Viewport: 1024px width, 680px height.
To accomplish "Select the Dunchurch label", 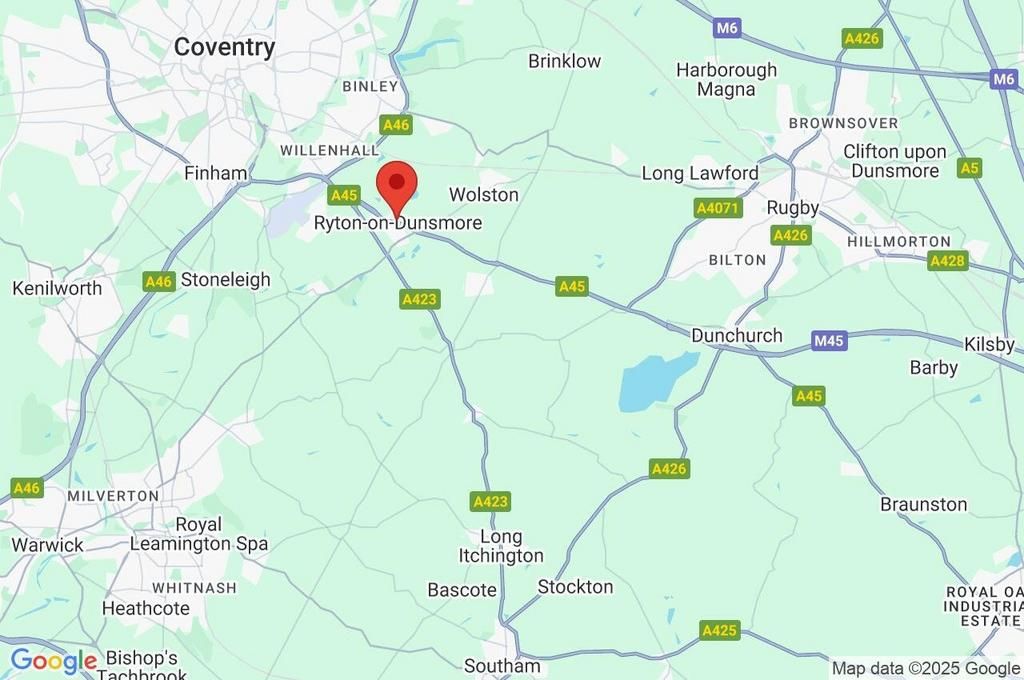I will pyautogui.click(x=737, y=336).
